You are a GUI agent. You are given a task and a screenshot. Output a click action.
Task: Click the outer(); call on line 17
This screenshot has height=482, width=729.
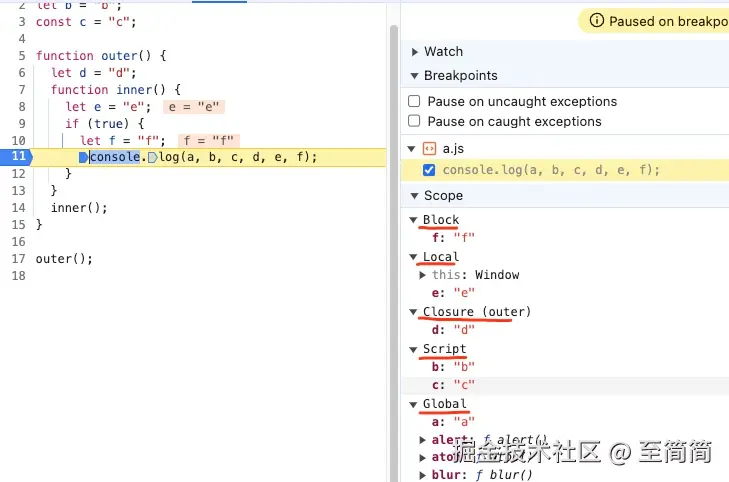pos(64,259)
